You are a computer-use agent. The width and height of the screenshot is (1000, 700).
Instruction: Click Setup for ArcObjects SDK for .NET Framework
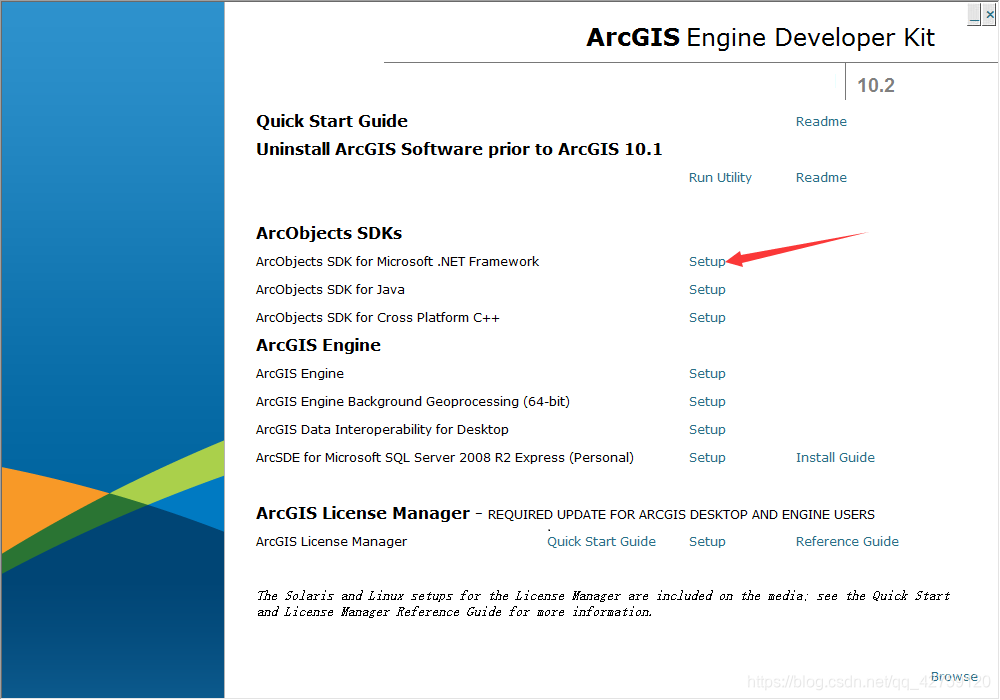pyautogui.click(x=707, y=261)
